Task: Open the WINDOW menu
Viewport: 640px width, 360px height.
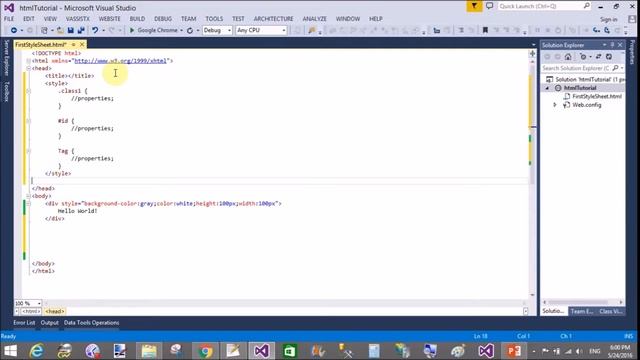Action: click(348, 19)
